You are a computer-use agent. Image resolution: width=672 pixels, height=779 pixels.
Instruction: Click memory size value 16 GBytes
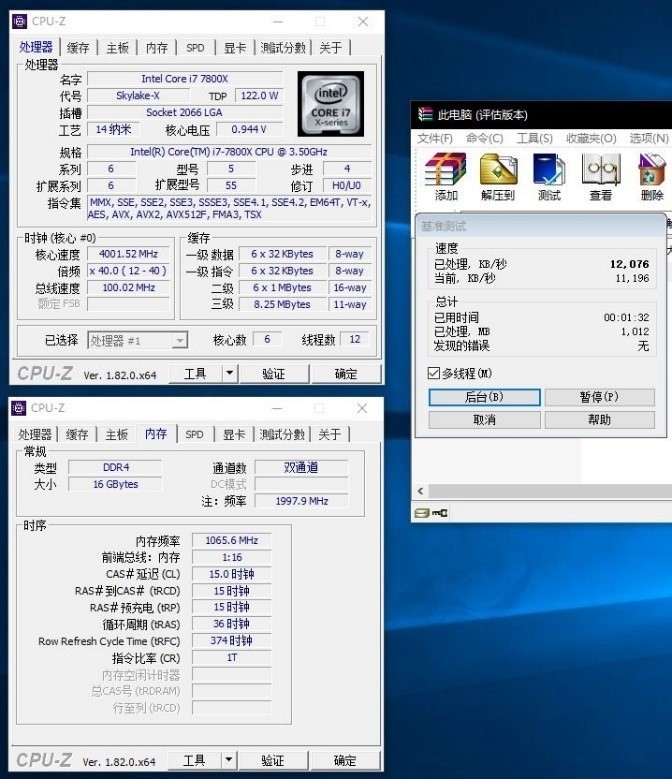pyautogui.click(x=116, y=484)
